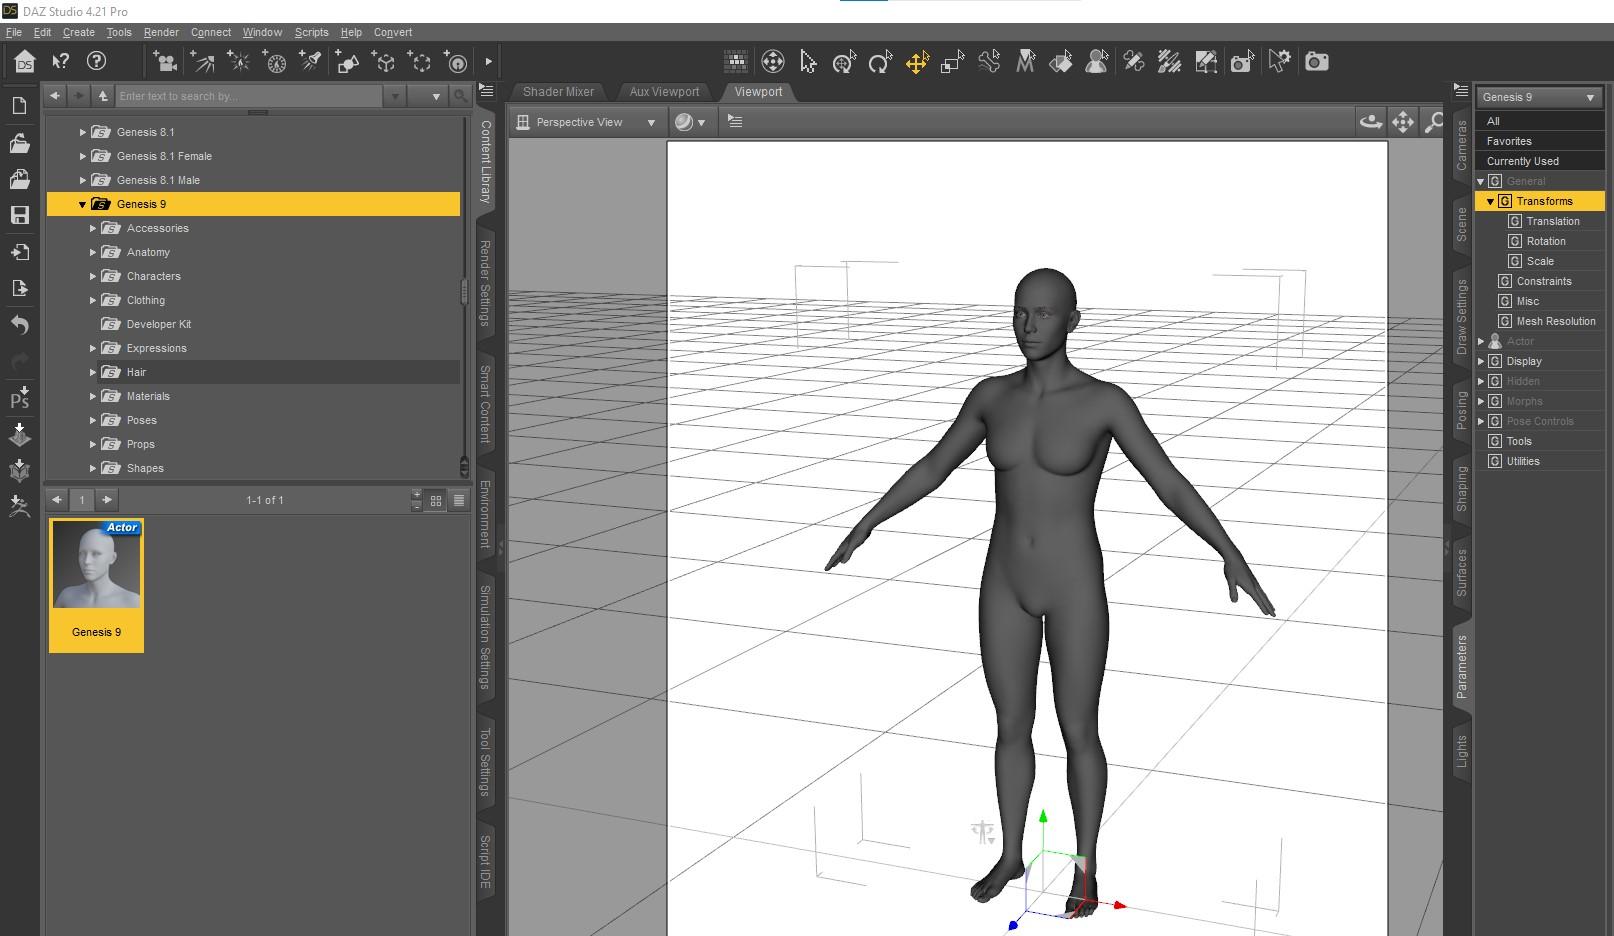Select the Node Selection arrow tool
This screenshot has width=1614, height=936.
pos(808,62)
